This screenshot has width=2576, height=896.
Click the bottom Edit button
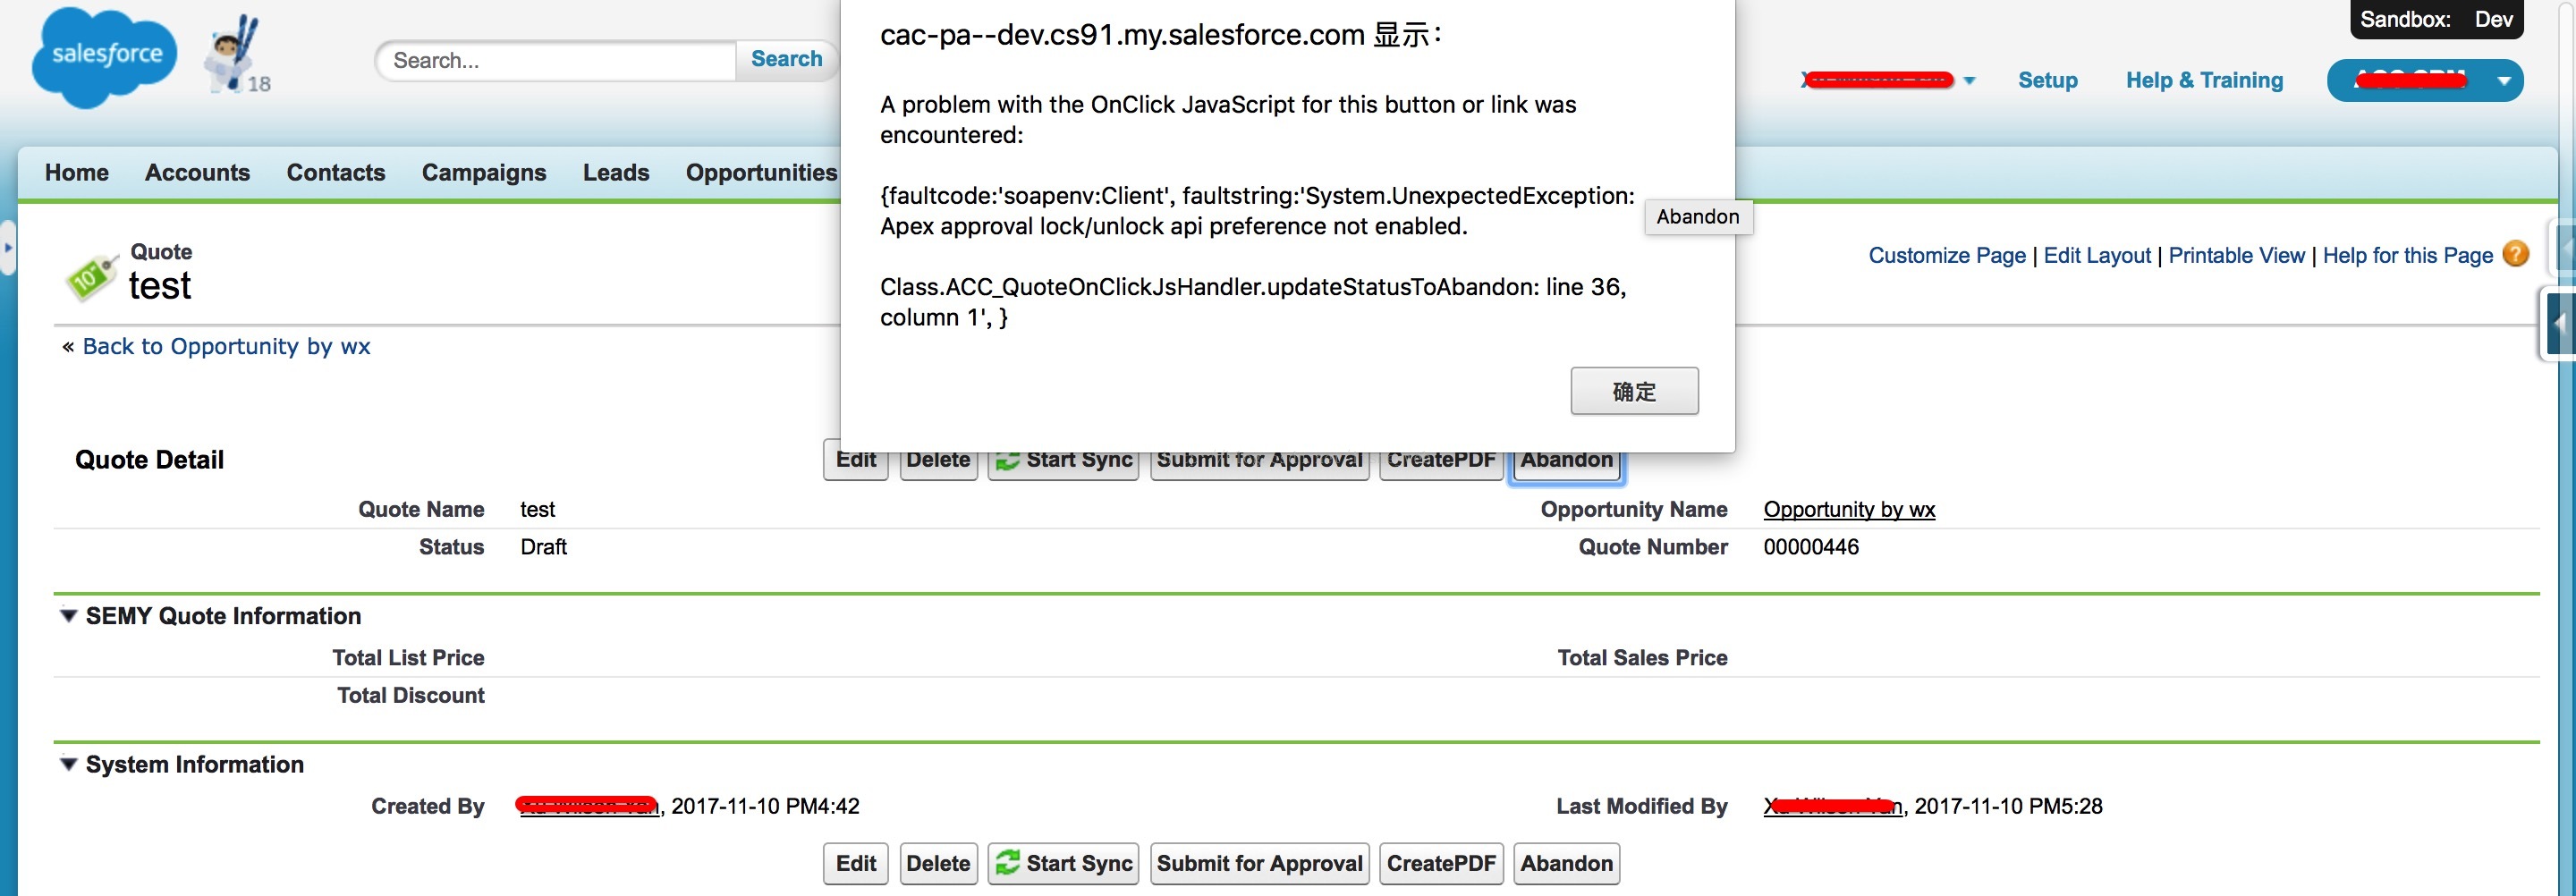(856, 863)
